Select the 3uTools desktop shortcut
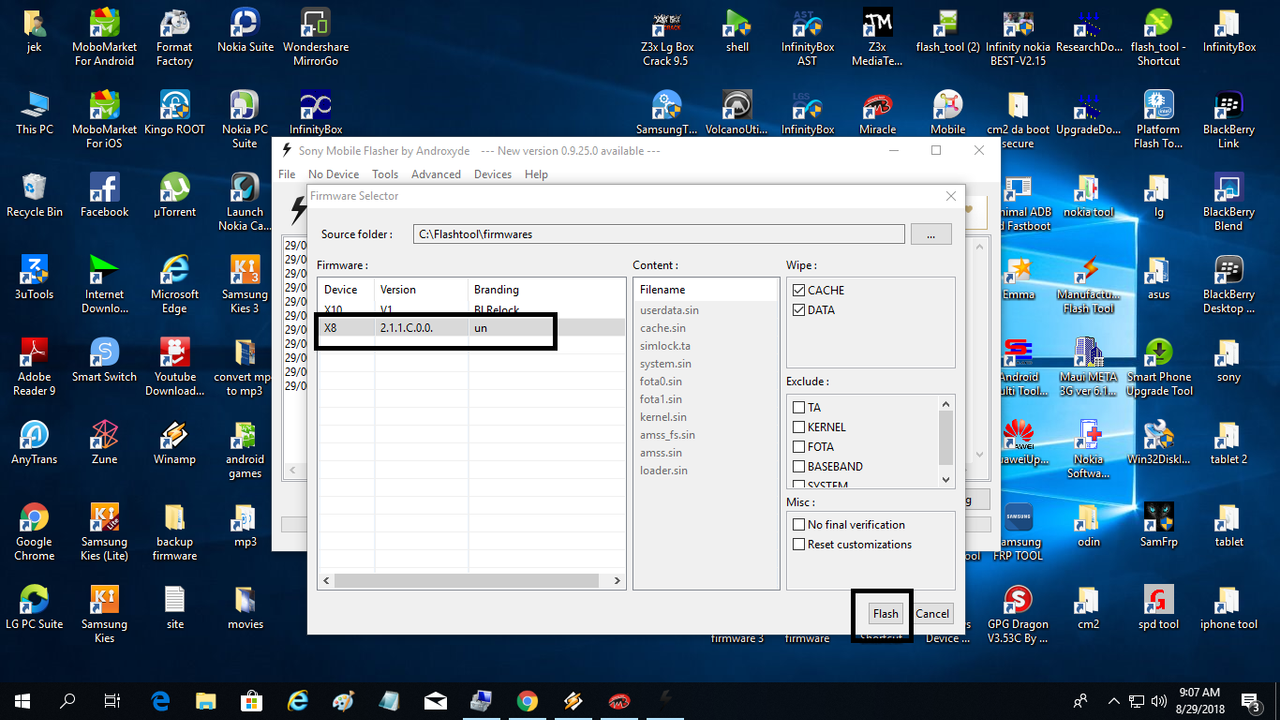Image resolution: width=1280 pixels, height=720 pixels. click(34, 277)
